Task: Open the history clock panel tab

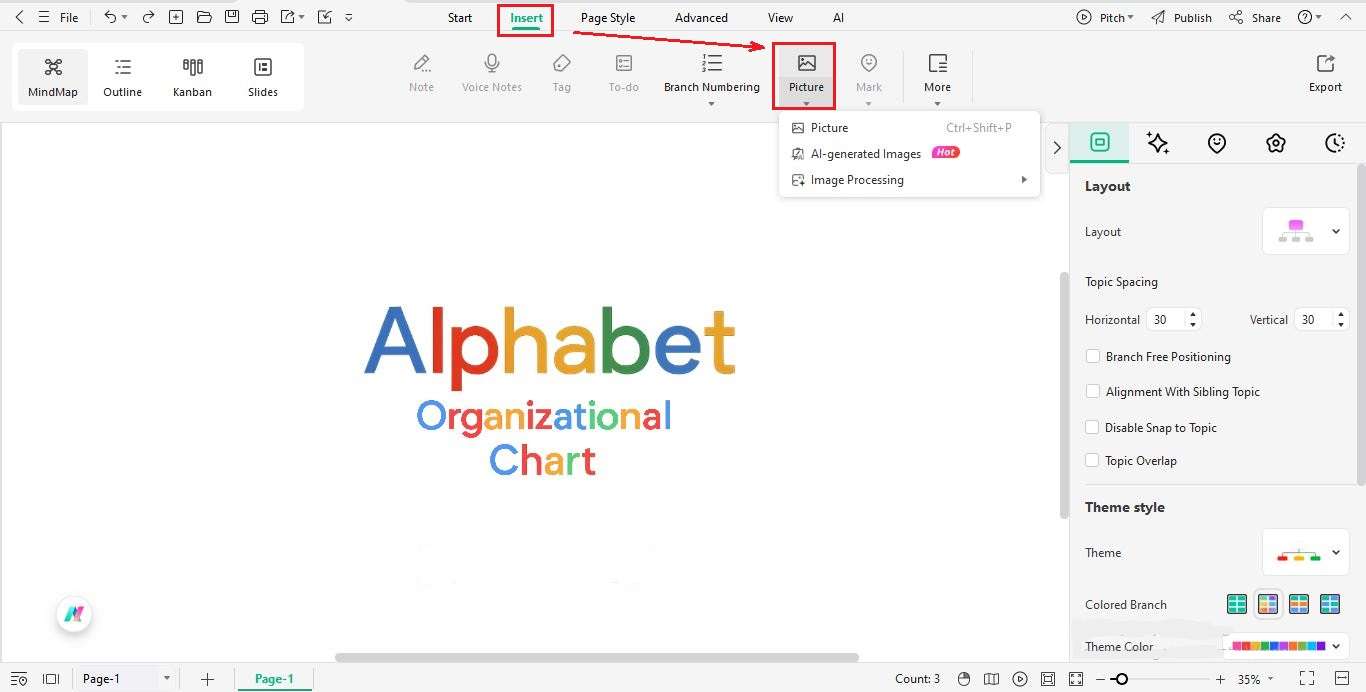Action: (1334, 143)
